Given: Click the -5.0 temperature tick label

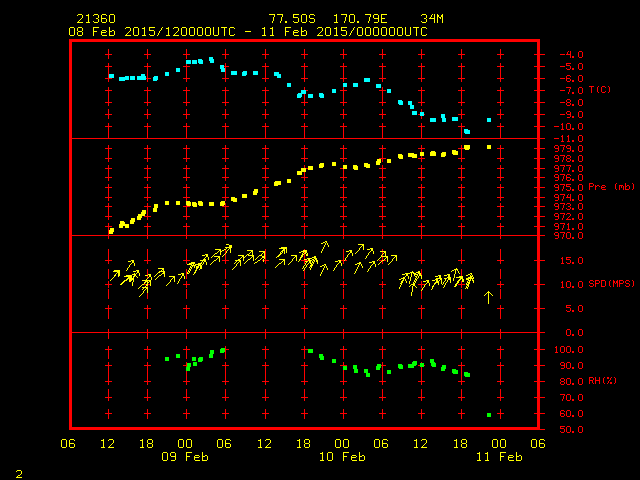Looking at the screenshot, I should click(x=571, y=67).
